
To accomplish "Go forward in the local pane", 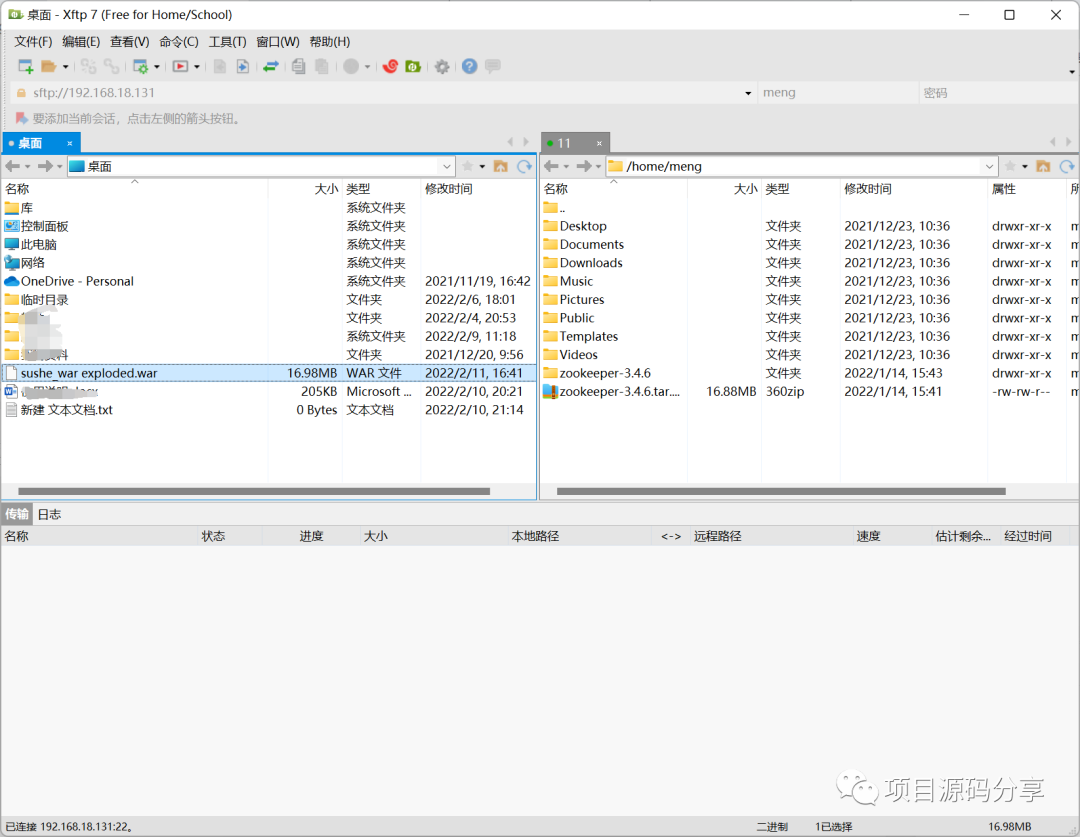I will click(x=45, y=166).
